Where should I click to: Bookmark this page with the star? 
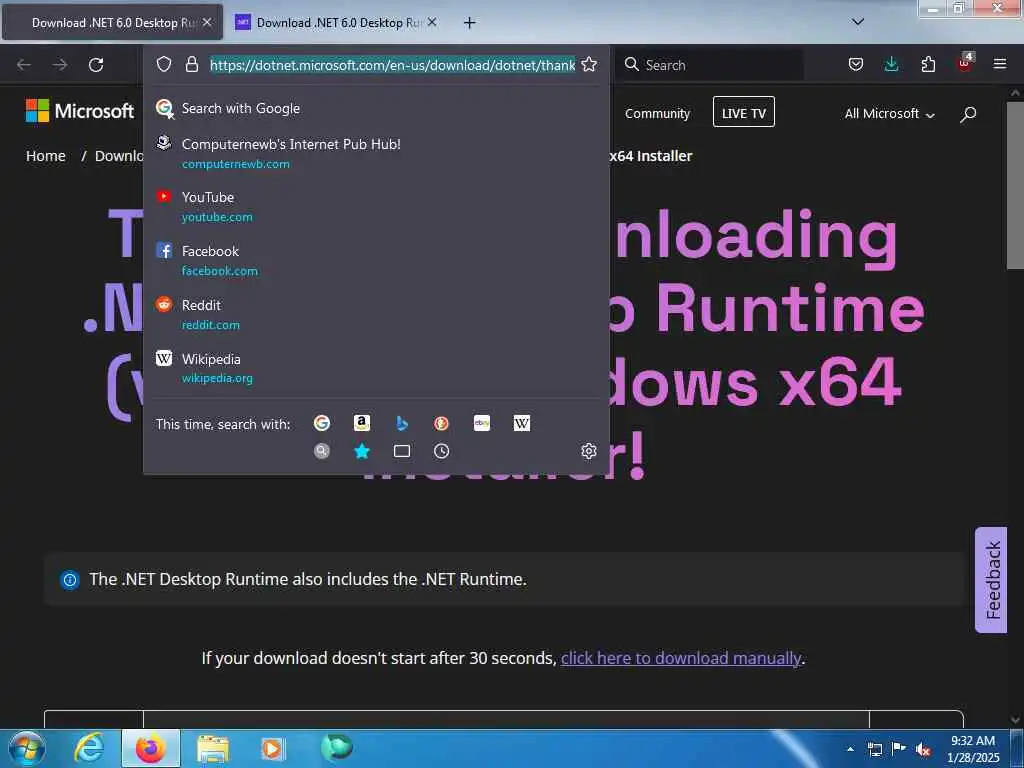point(589,64)
